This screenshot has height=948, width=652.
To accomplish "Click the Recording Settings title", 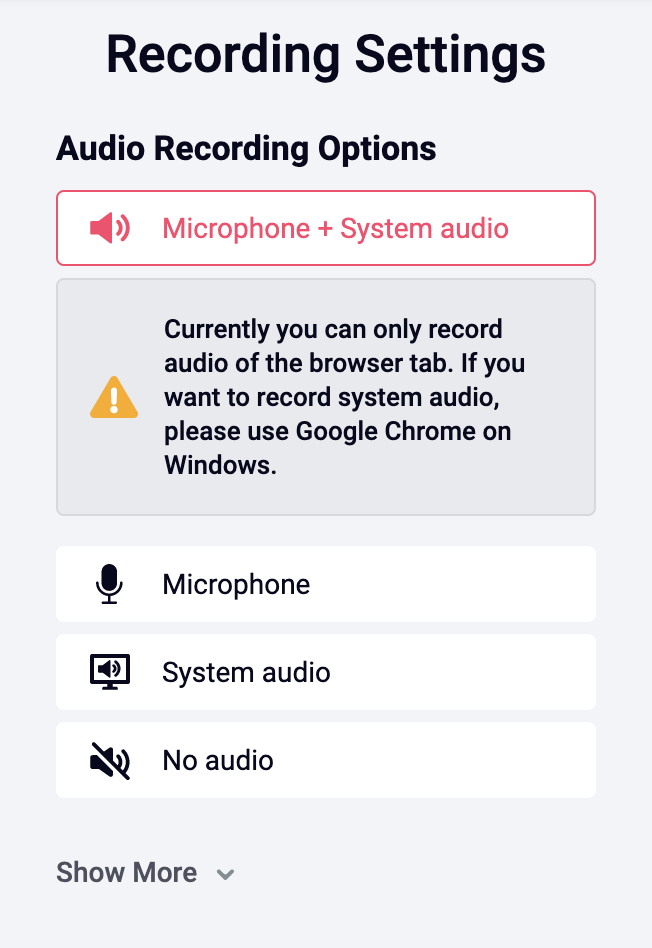I will click(326, 55).
